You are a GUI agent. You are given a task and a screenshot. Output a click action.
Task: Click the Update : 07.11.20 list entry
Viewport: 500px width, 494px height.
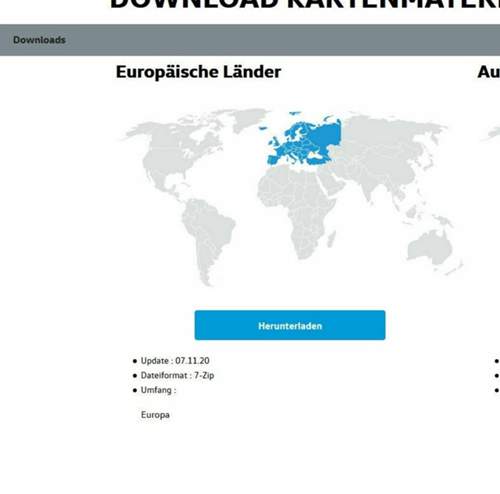click(x=175, y=361)
